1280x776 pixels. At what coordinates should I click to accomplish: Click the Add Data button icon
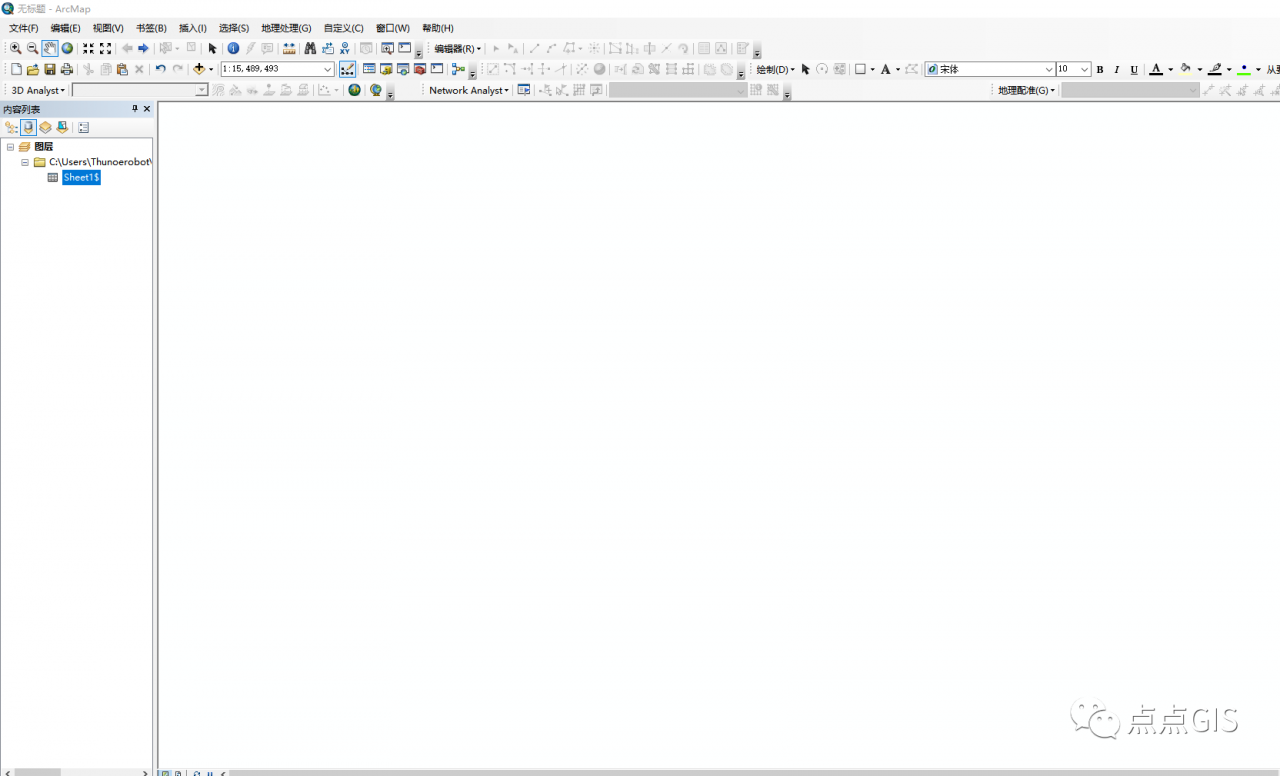point(199,69)
